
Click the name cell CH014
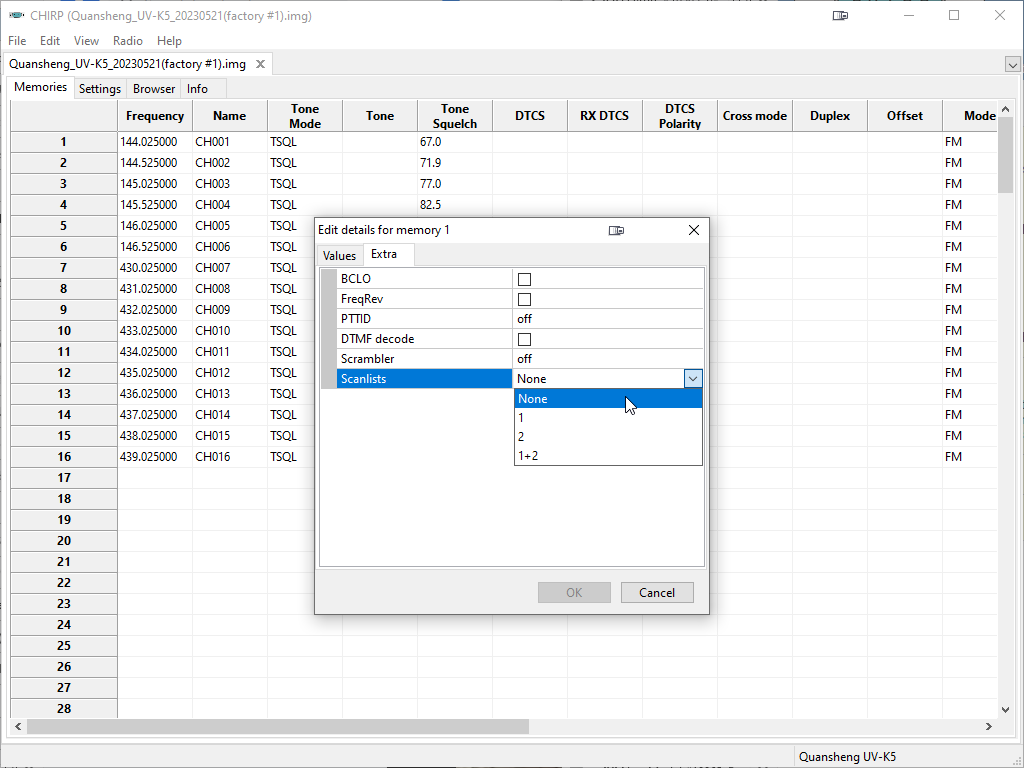230,415
